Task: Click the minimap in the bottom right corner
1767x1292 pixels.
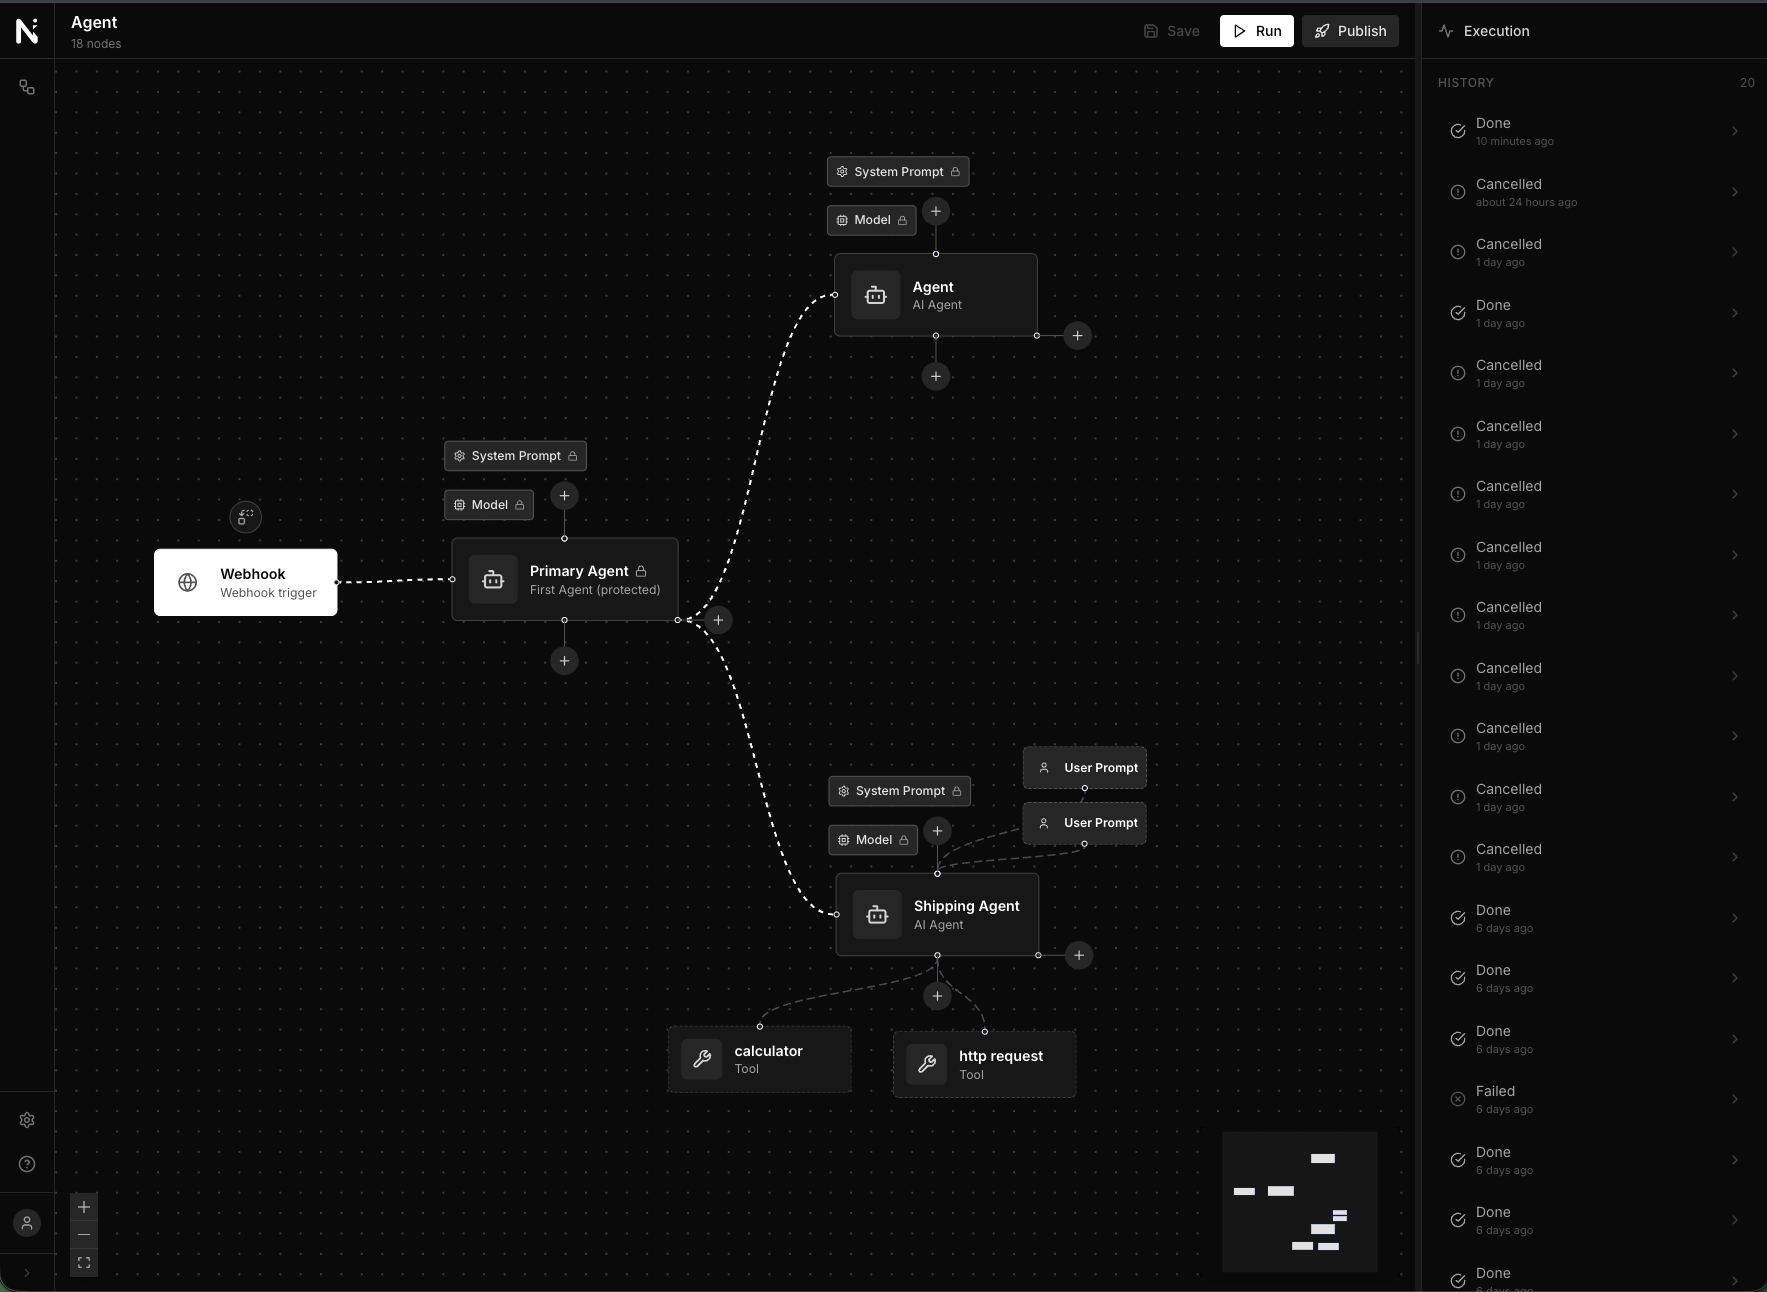Action: (1298, 1201)
